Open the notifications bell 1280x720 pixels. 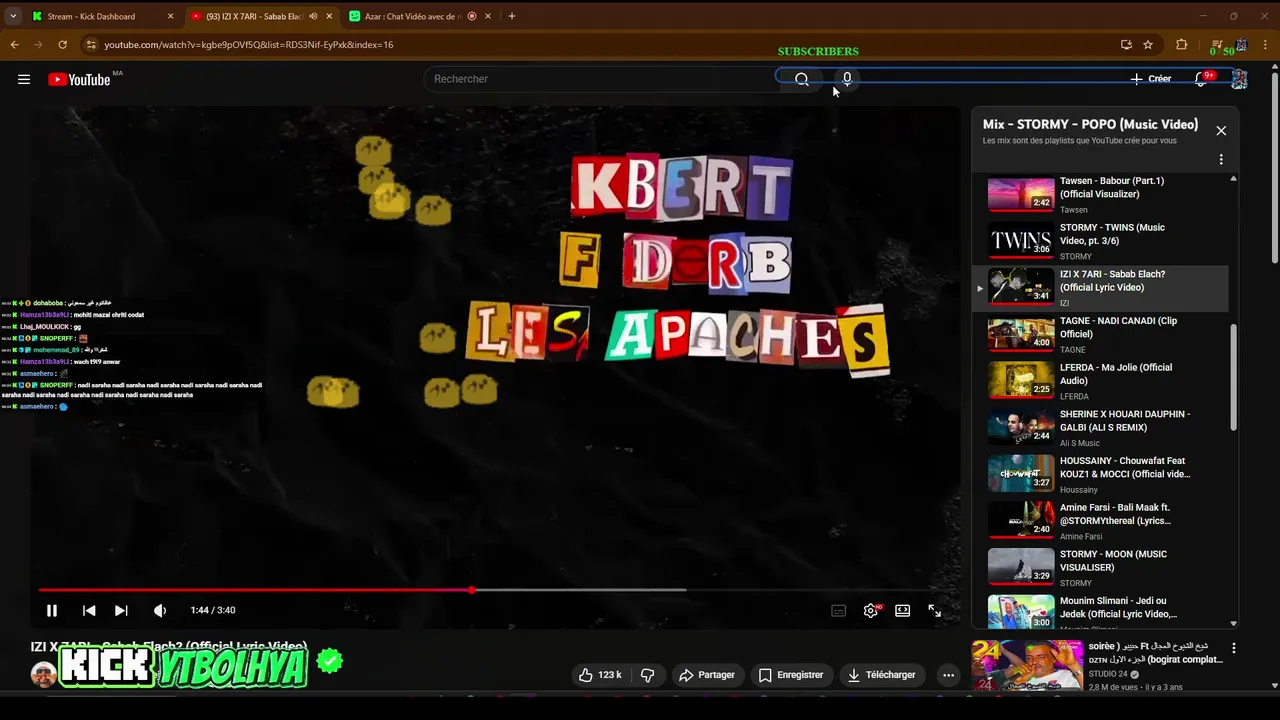(x=1202, y=79)
